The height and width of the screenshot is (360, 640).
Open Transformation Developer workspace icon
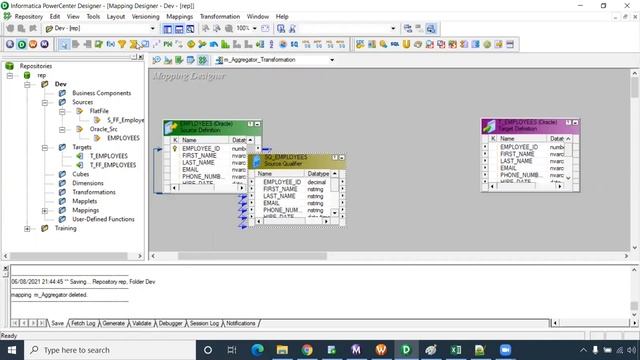pos(179,60)
